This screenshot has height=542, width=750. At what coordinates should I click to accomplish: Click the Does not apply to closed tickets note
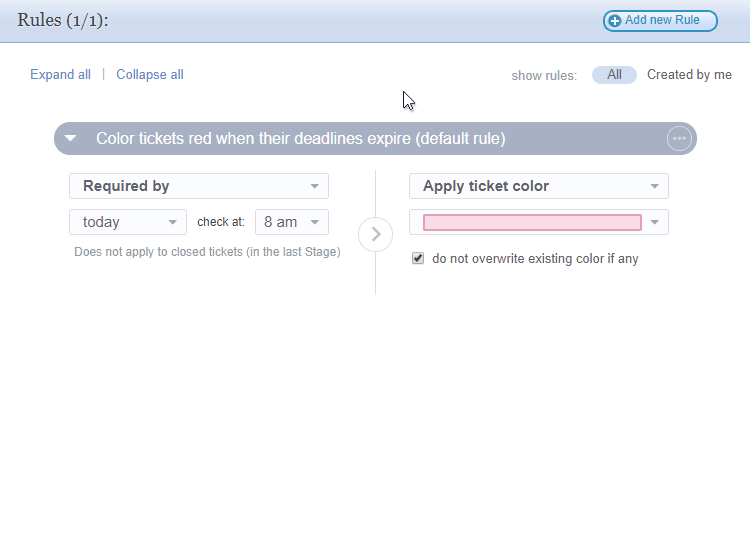[207, 252]
